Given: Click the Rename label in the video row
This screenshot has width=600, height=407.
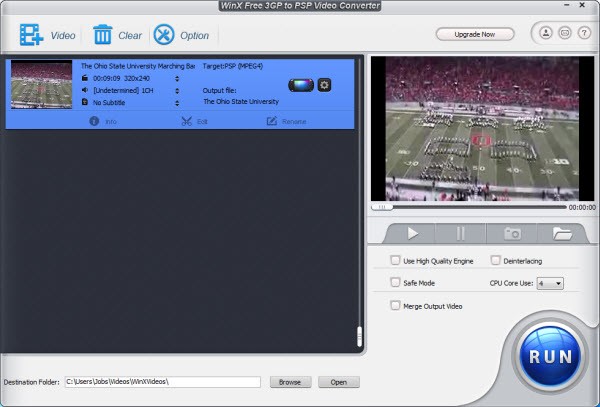Looking at the screenshot, I should 294,122.
